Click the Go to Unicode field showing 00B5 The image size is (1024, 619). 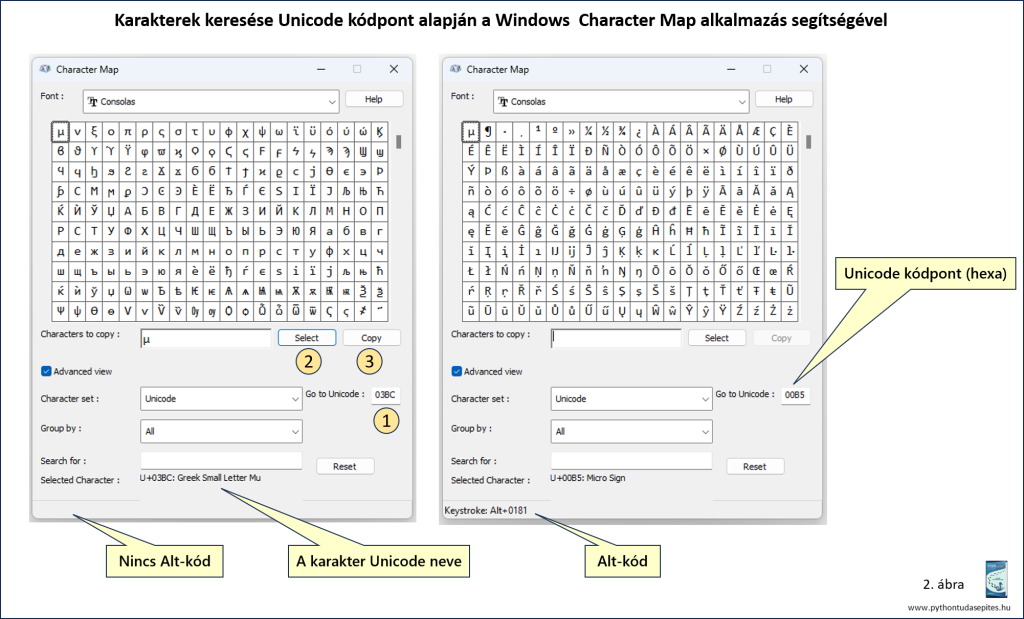point(795,395)
